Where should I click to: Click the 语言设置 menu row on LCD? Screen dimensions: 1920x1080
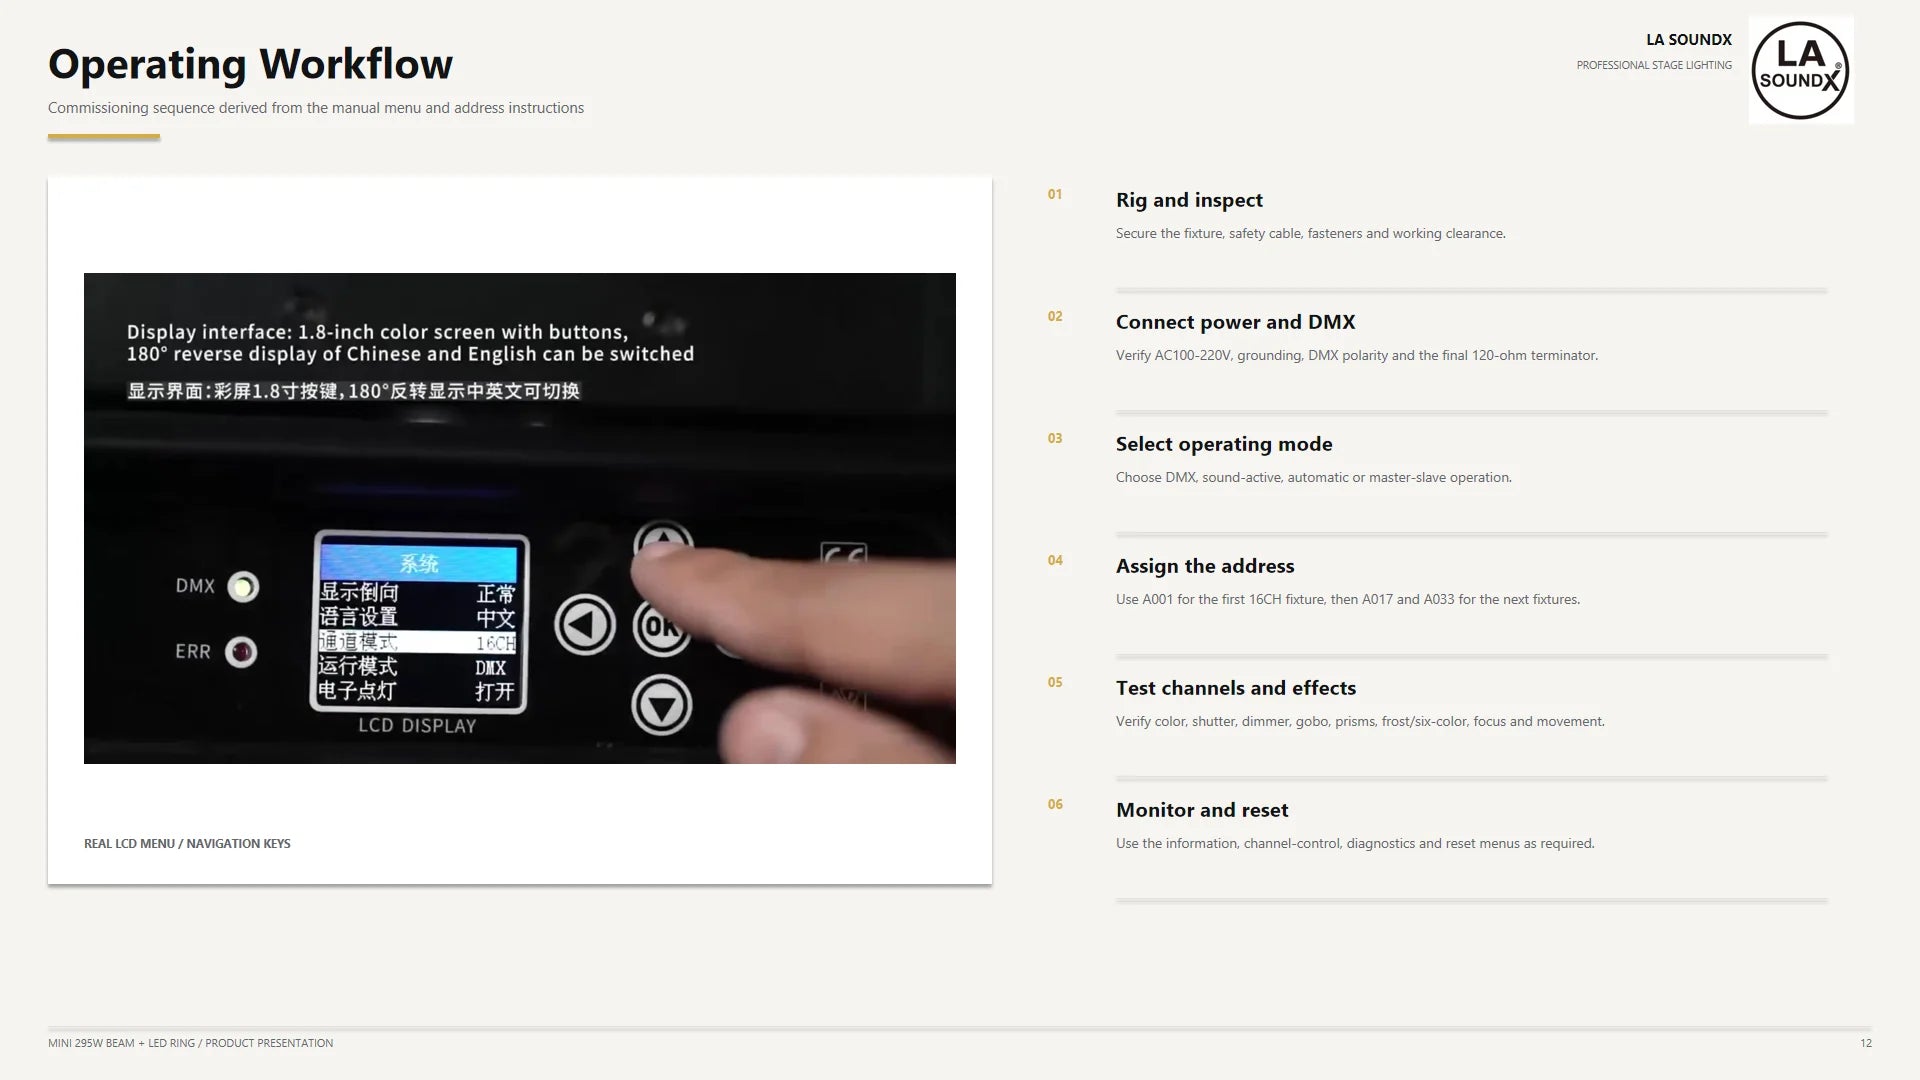[x=418, y=618]
